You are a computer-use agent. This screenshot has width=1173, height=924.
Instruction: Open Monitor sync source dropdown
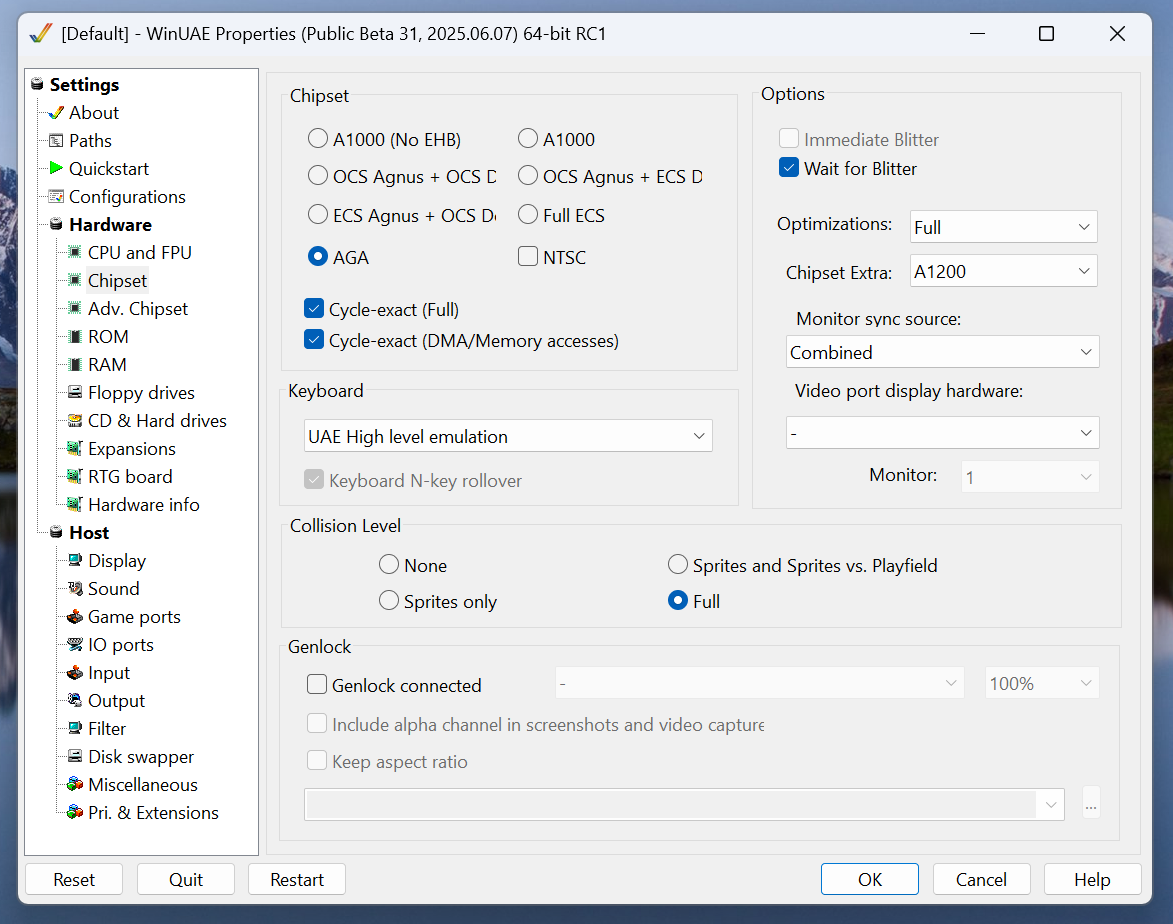point(943,352)
